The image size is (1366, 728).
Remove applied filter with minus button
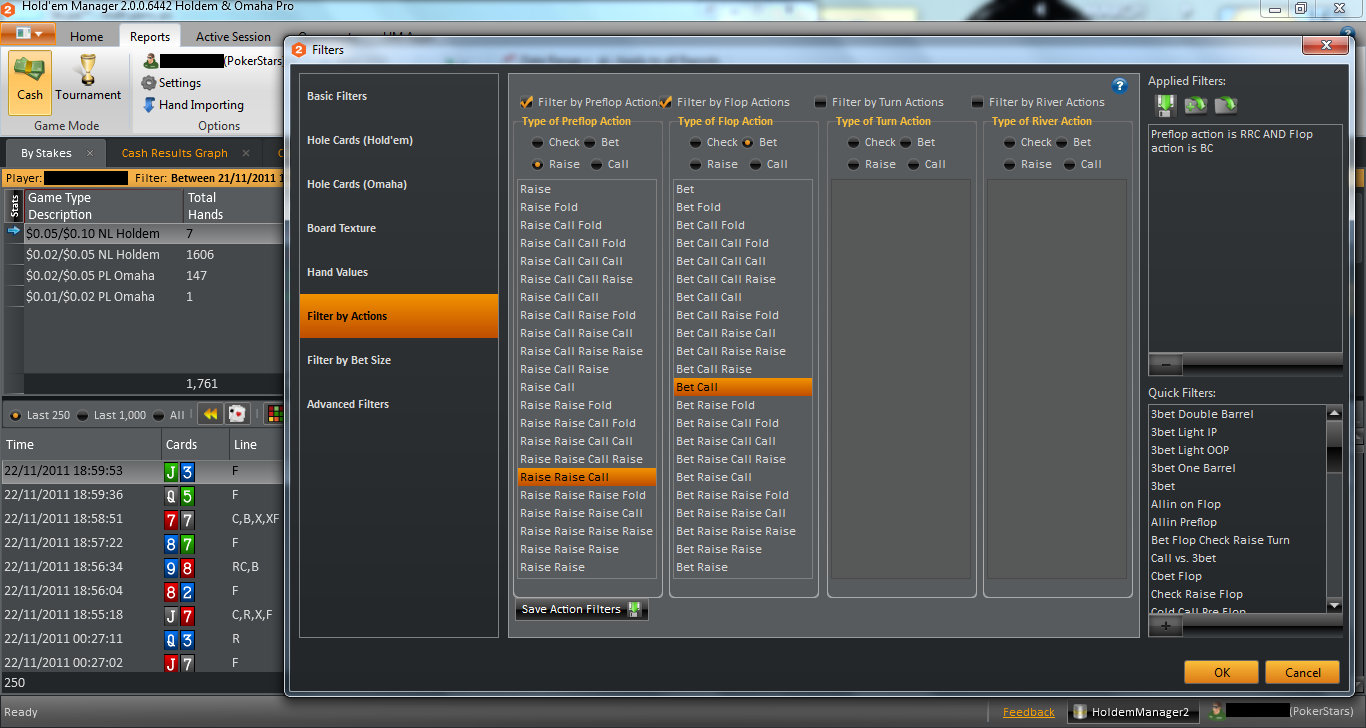click(1165, 364)
